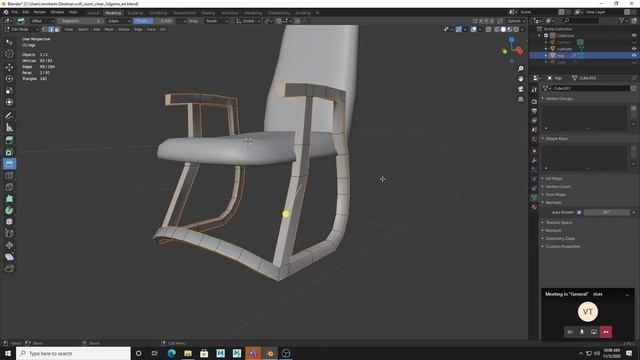Select the Annotate pencil tool
Viewport: 640px width, 360px height.
coord(9,116)
